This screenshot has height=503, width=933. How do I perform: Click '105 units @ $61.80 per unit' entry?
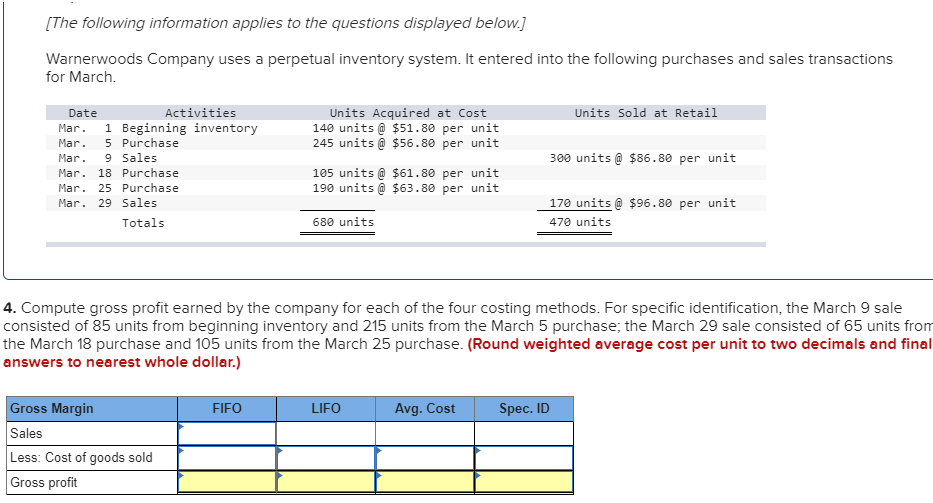[406, 173]
